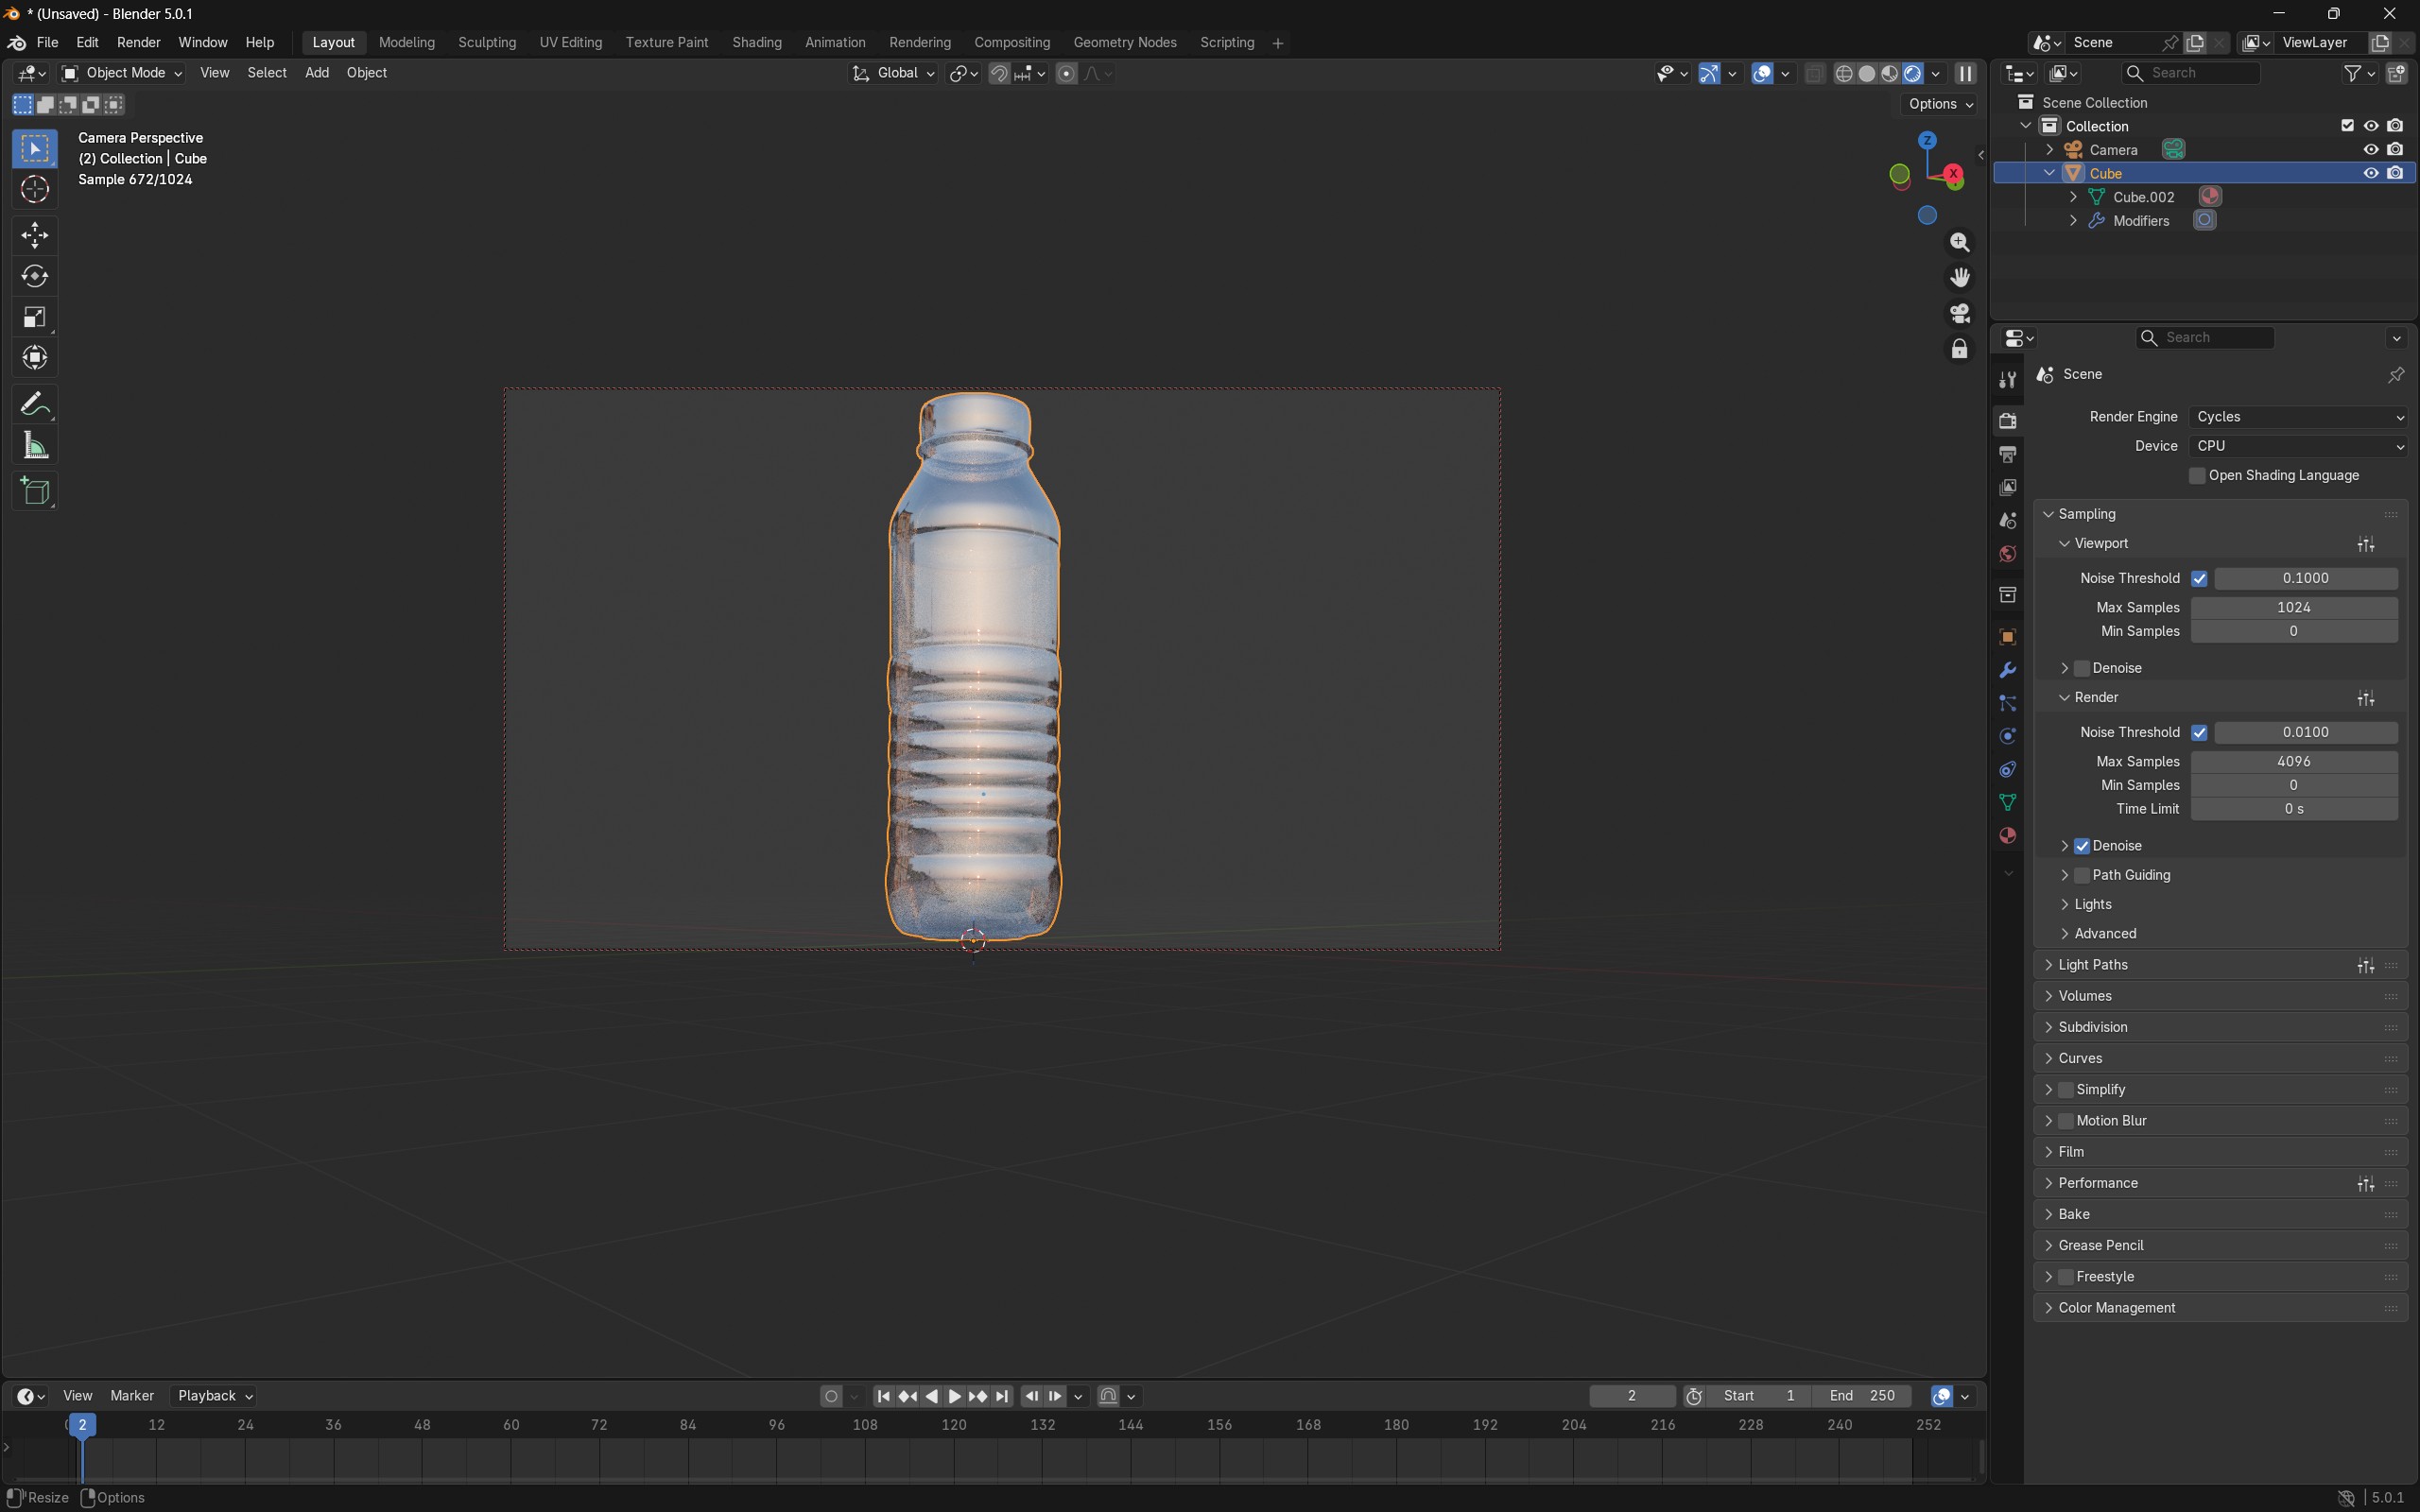Disable the Render Denoise checkbox
Viewport: 2420px width, 1512px height.
point(2082,846)
